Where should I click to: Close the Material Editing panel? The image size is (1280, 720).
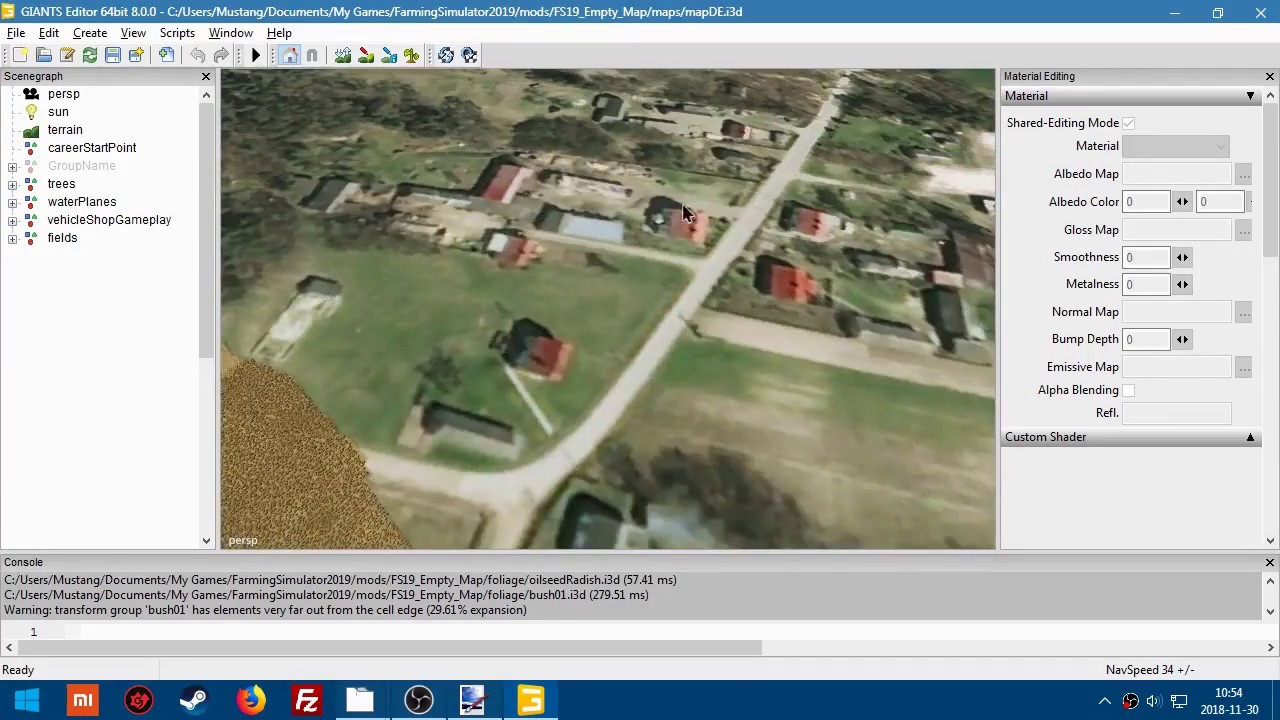click(1270, 77)
